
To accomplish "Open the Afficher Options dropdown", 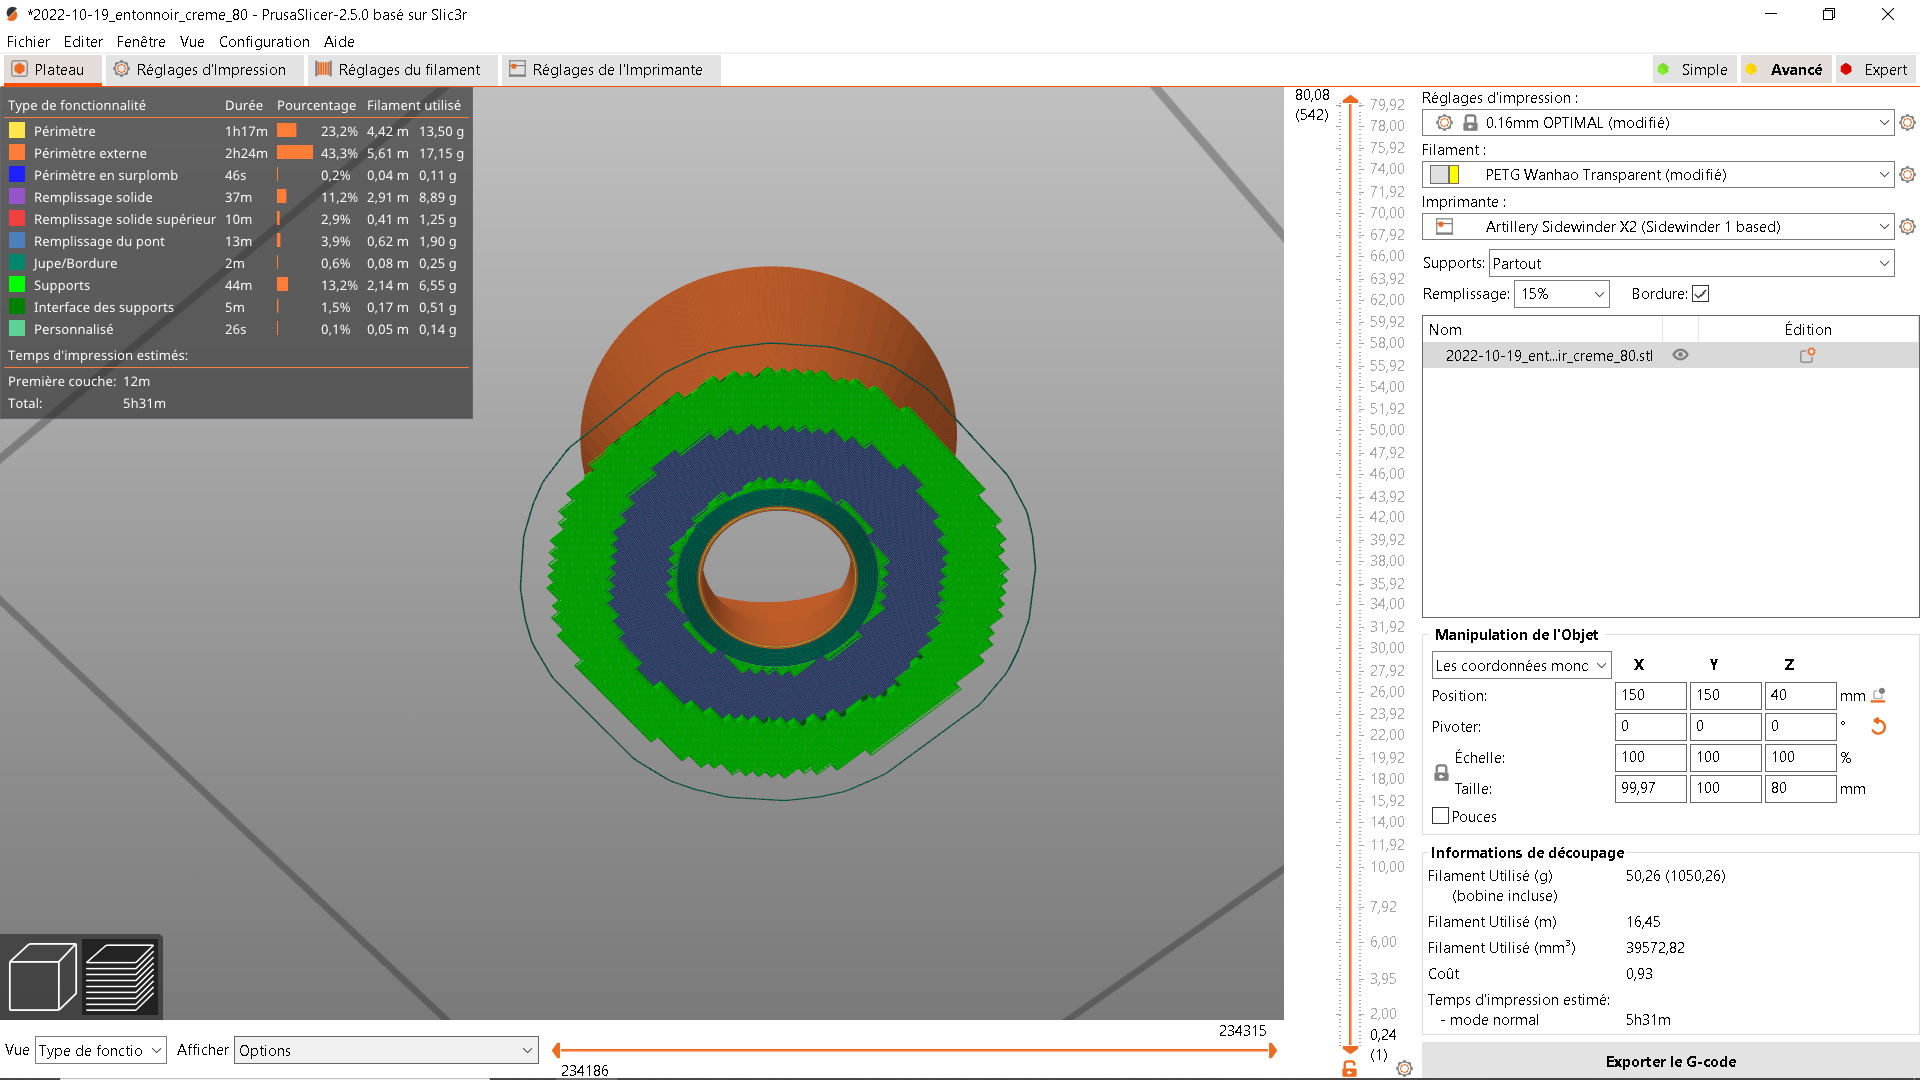I will point(386,1050).
